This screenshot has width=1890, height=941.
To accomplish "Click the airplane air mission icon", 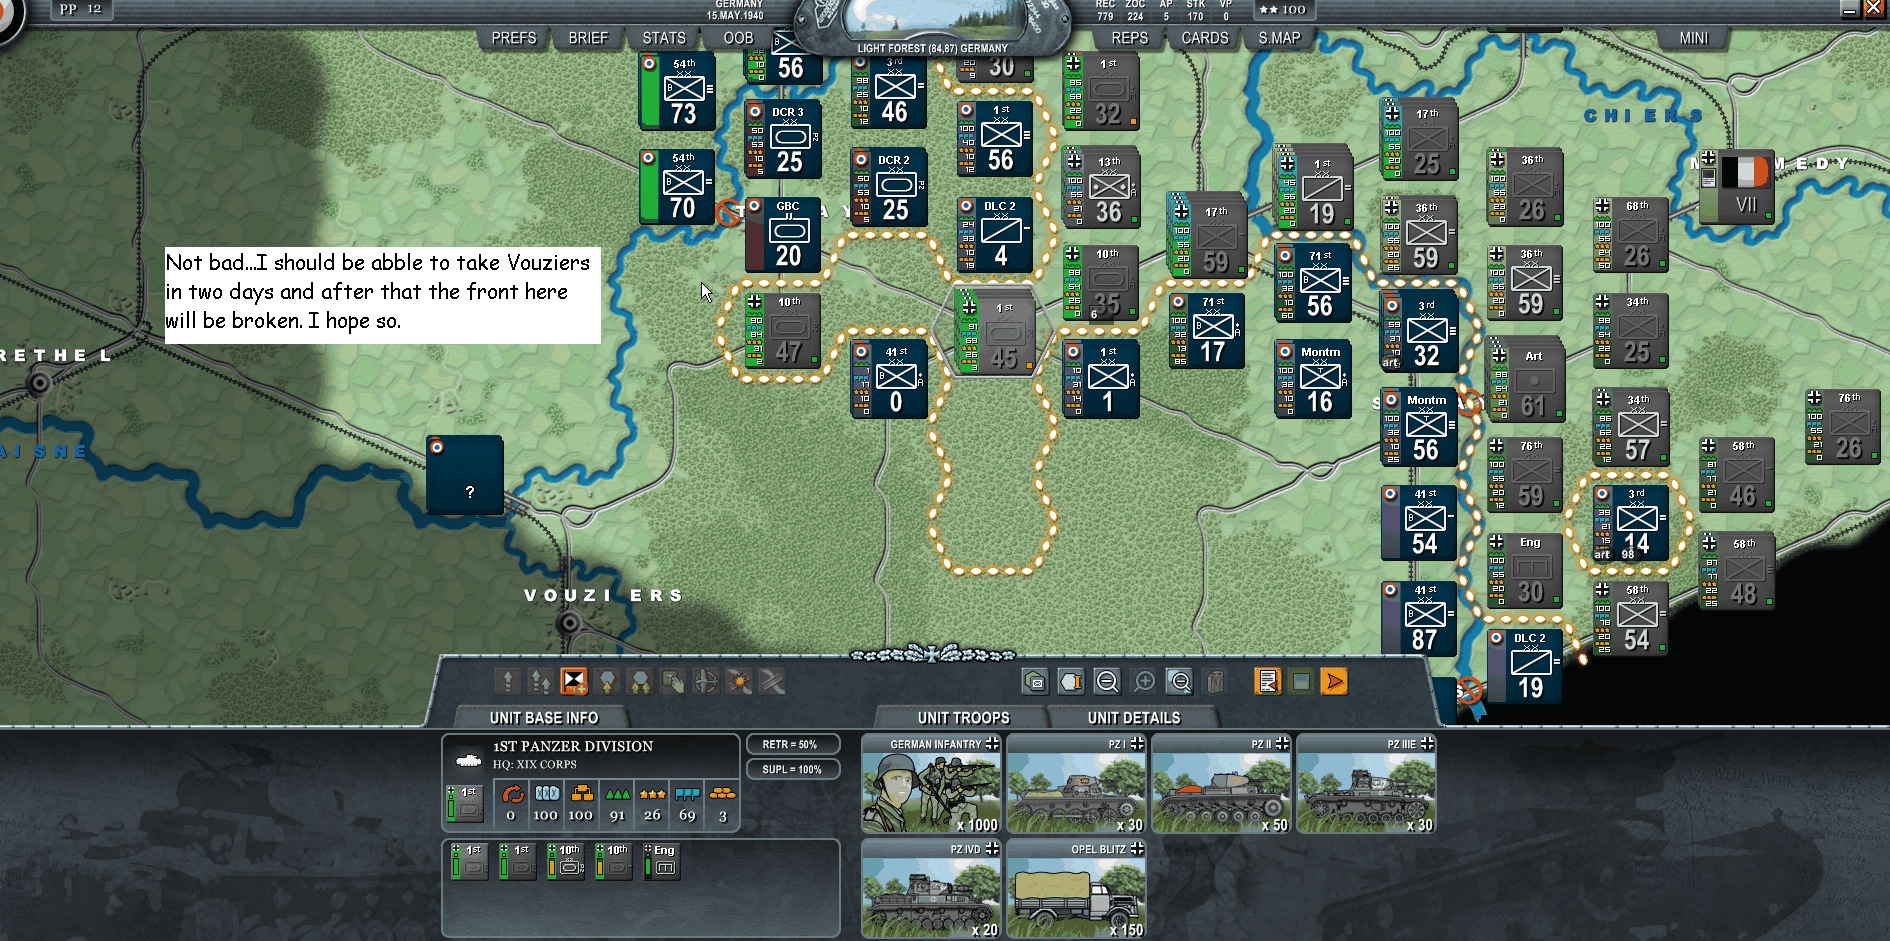I will (706, 682).
